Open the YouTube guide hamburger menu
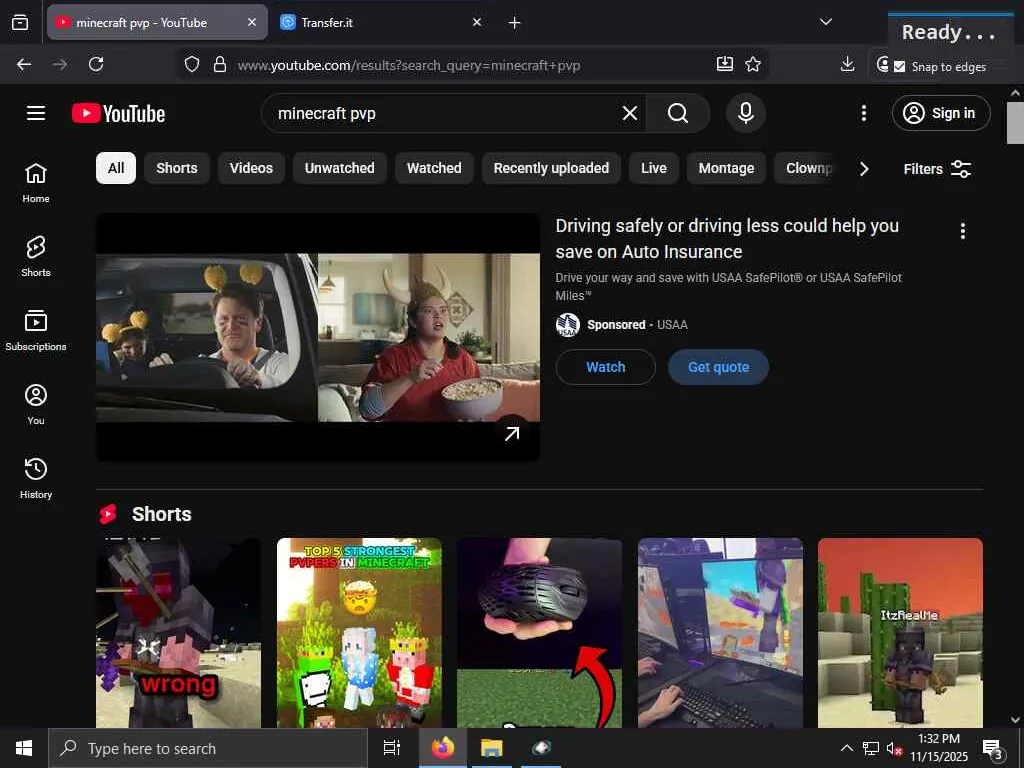This screenshot has height=768, width=1024. (x=36, y=113)
